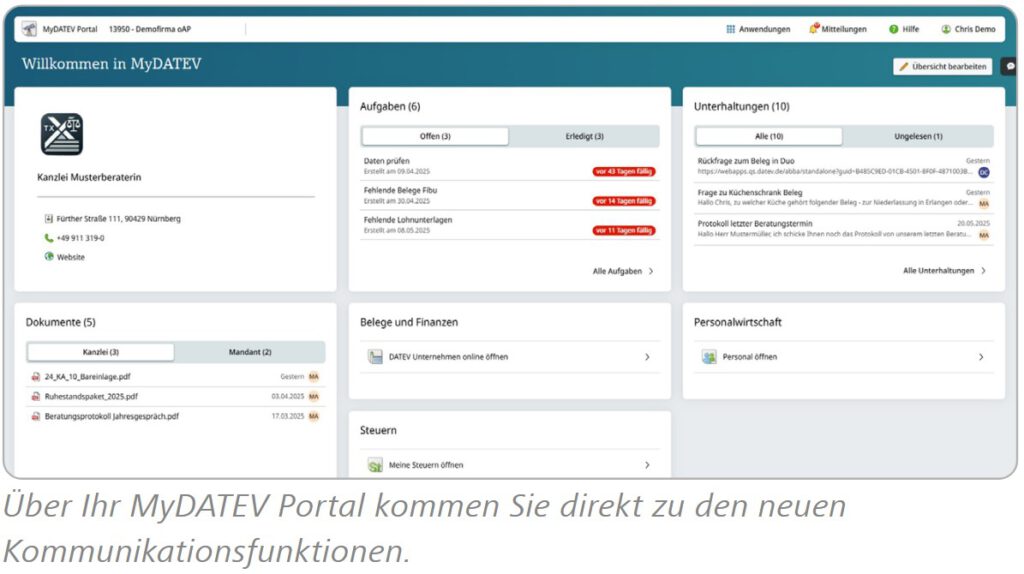Viewport: 1024px width, 574px height.
Task: Click the MyDATEV Portal logo icon
Action: (29, 29)
